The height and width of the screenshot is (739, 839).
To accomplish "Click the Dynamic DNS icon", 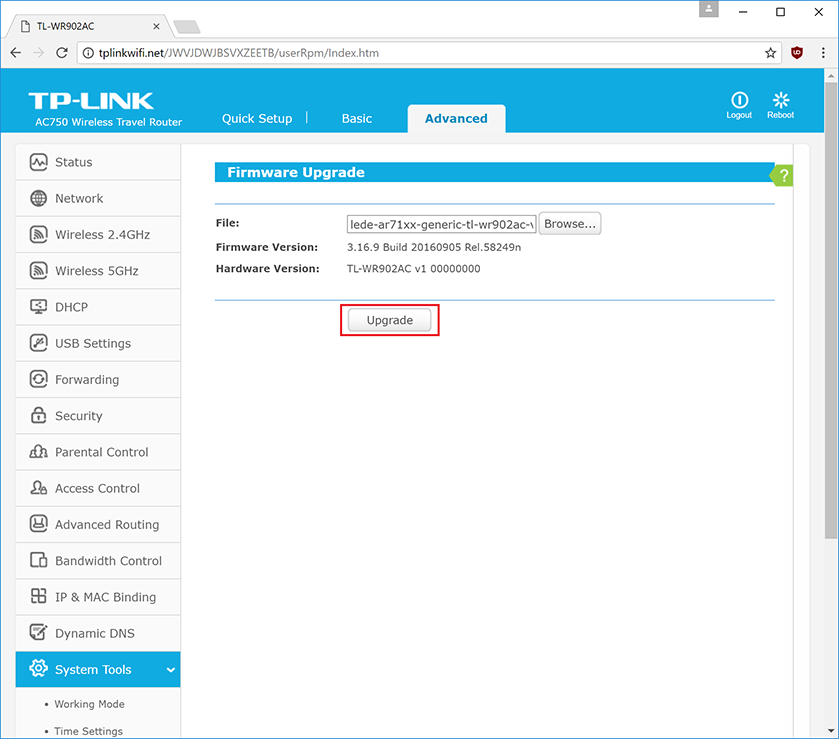I will 39,633.
